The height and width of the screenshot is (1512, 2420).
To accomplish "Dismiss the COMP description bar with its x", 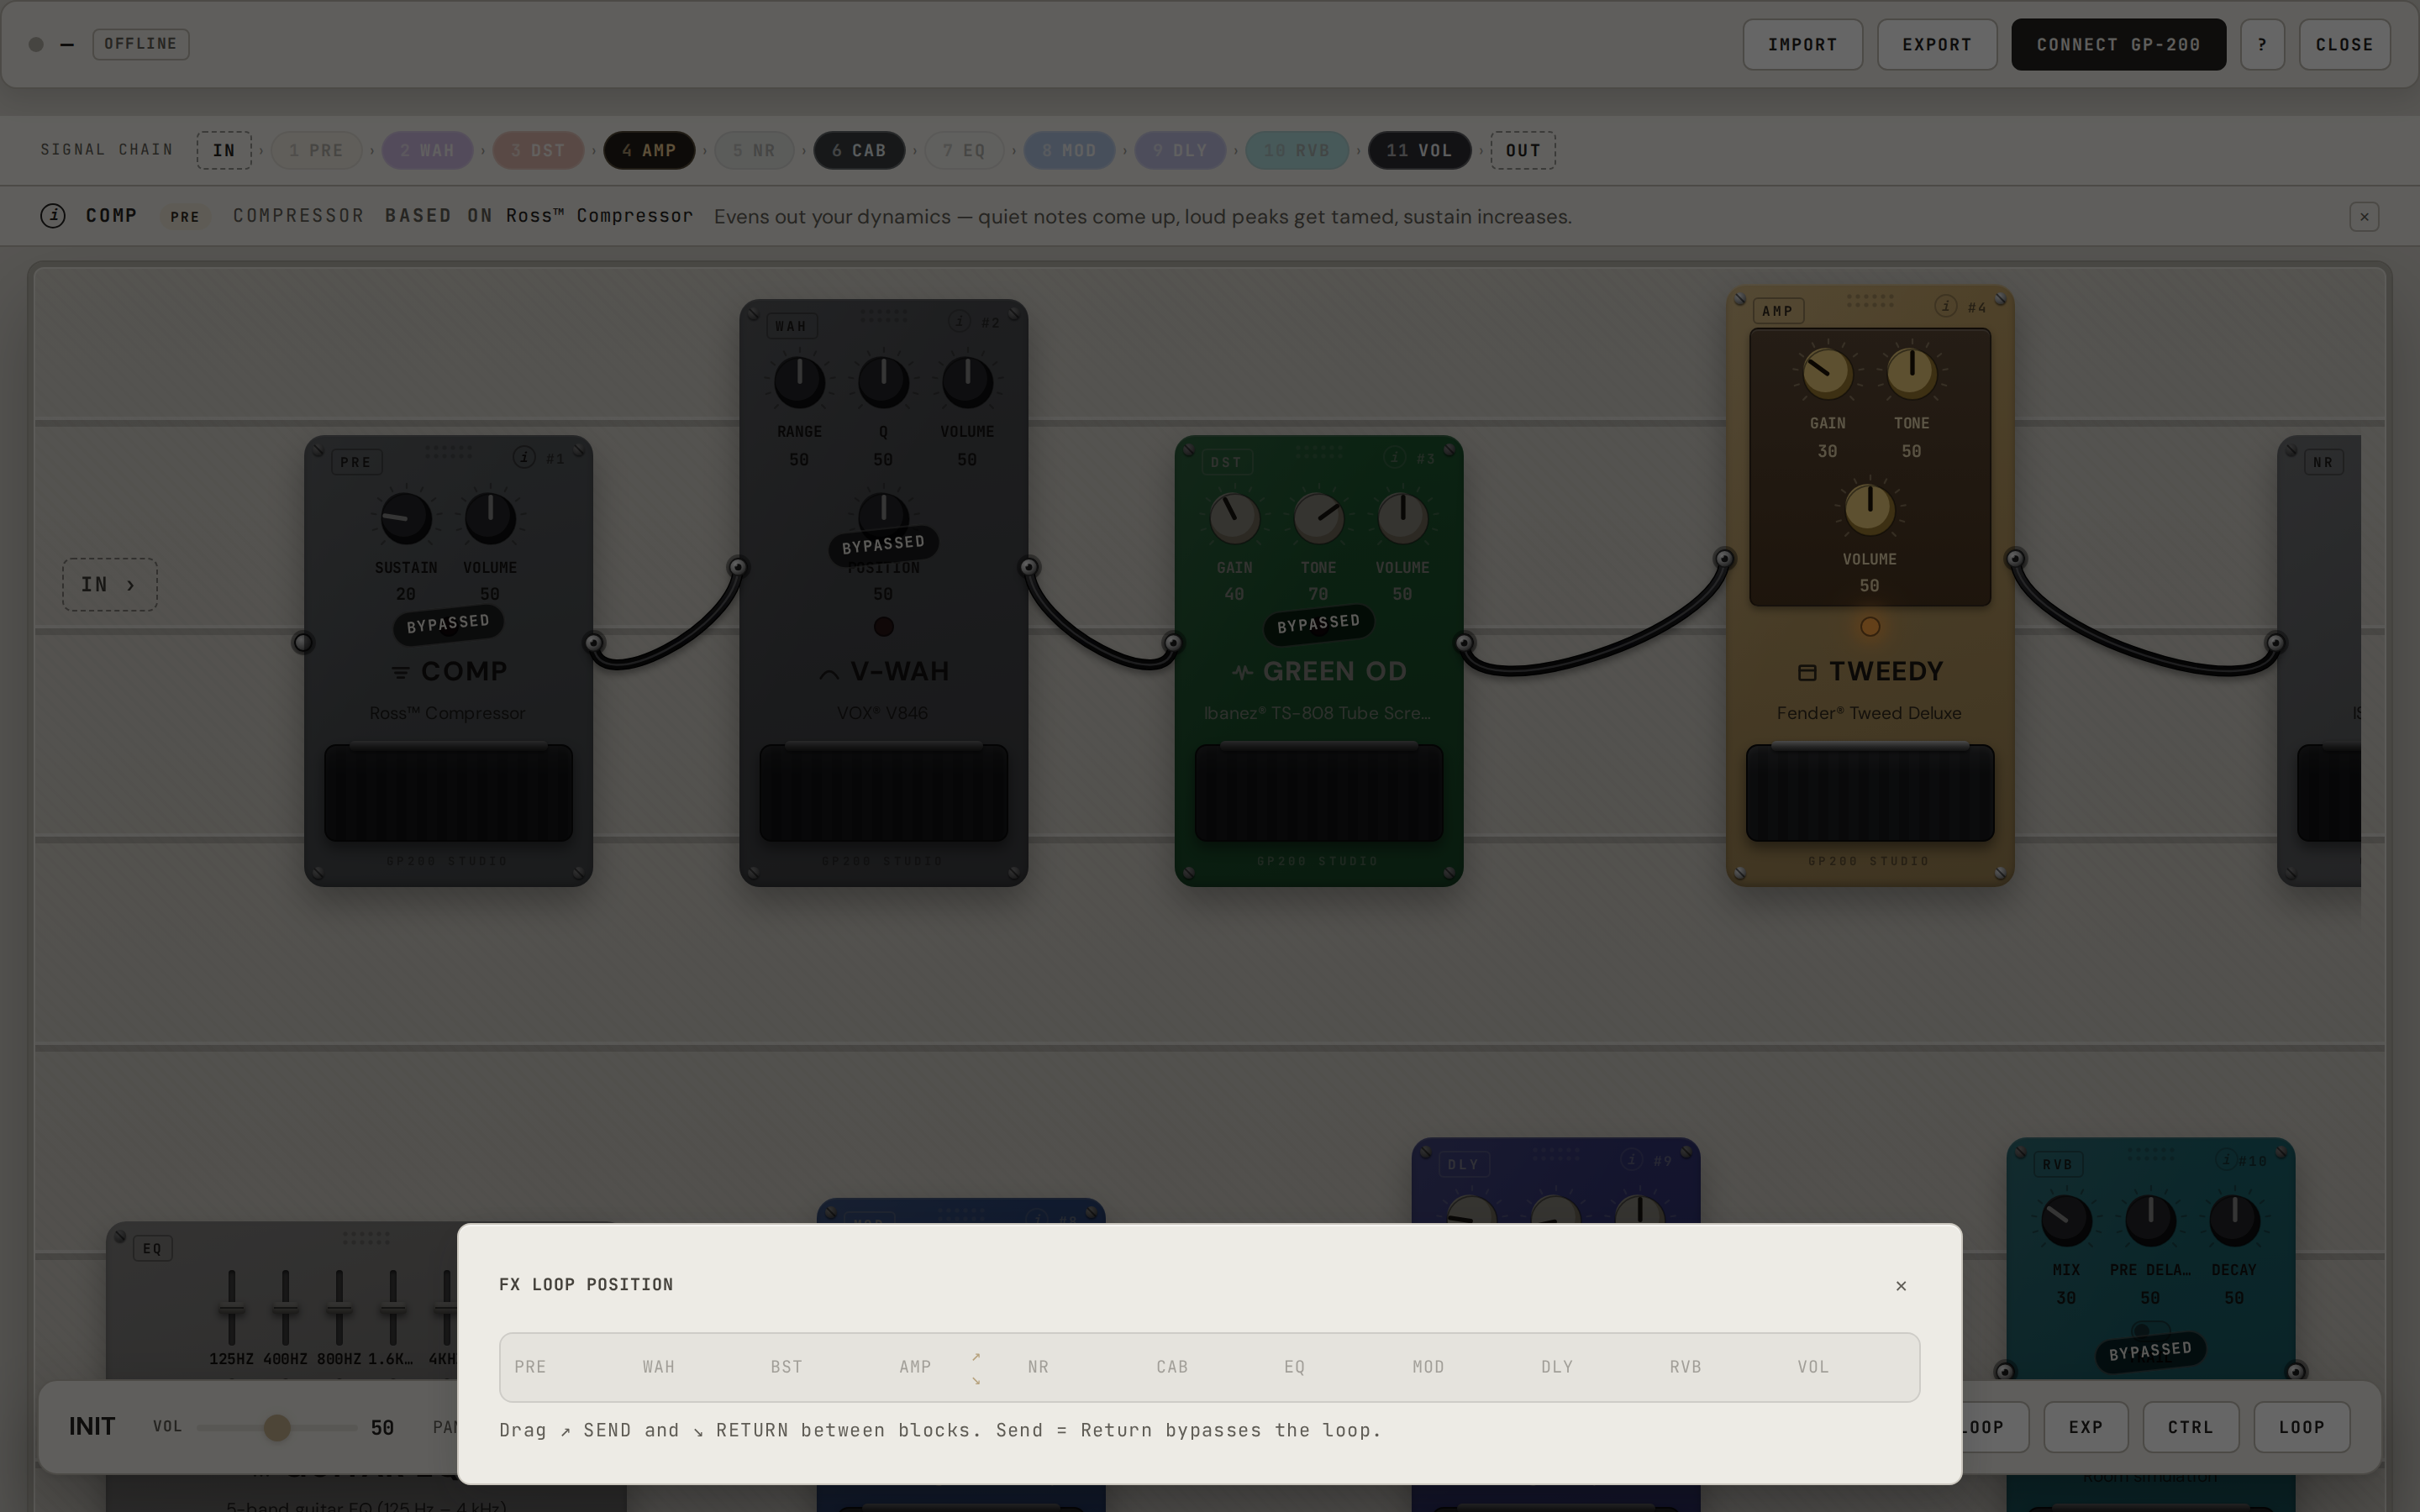I will [x=2364, y=217].
